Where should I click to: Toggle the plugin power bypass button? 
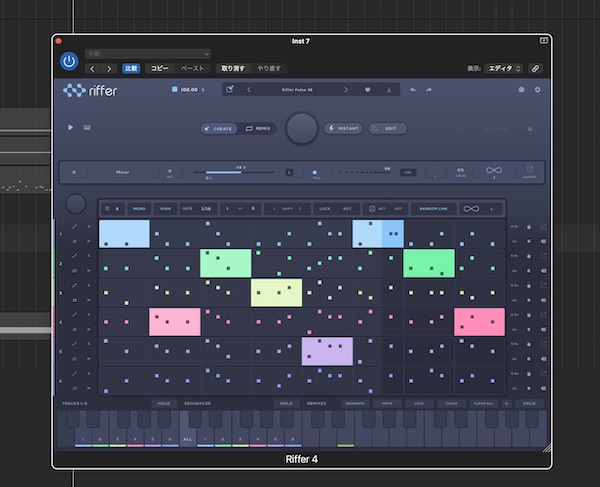point(69,61)
